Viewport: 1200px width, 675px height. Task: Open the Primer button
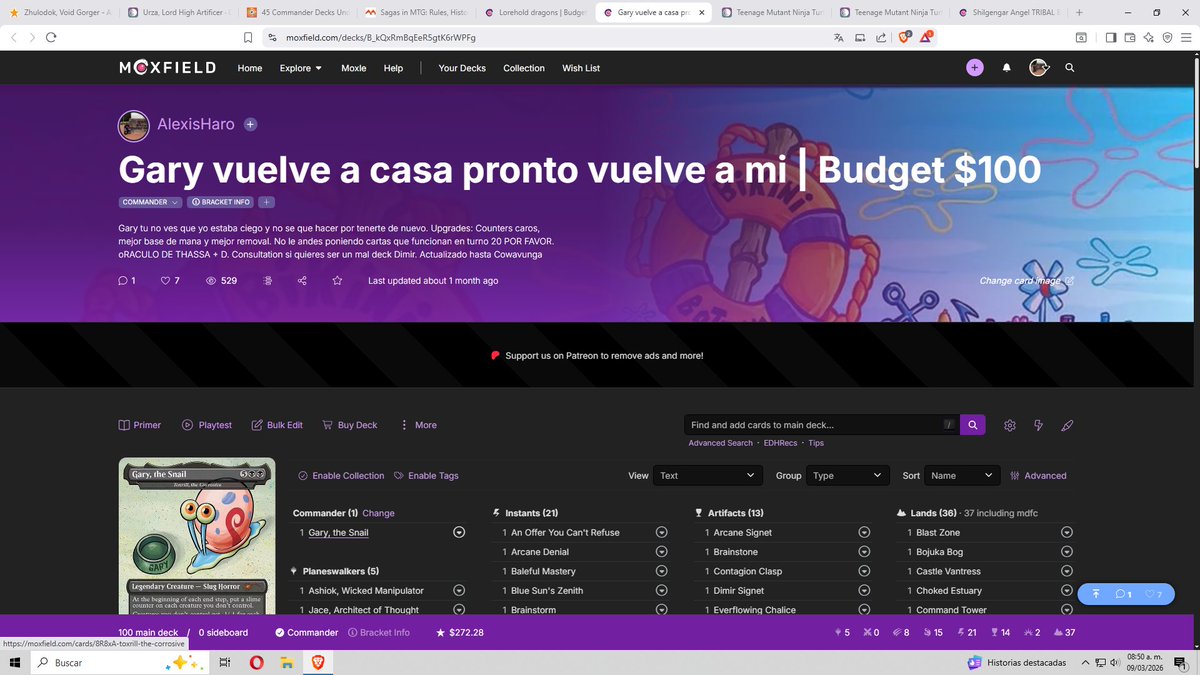pos(140,425)
